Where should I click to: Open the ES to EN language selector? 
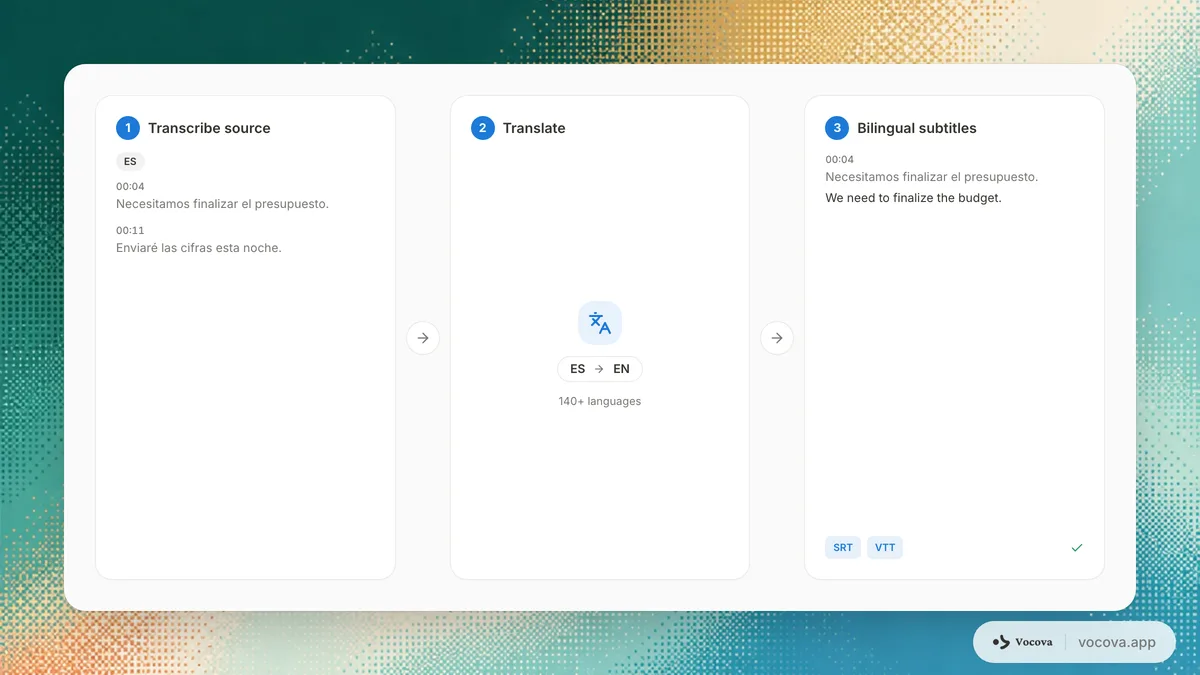[x=600, y=369]
